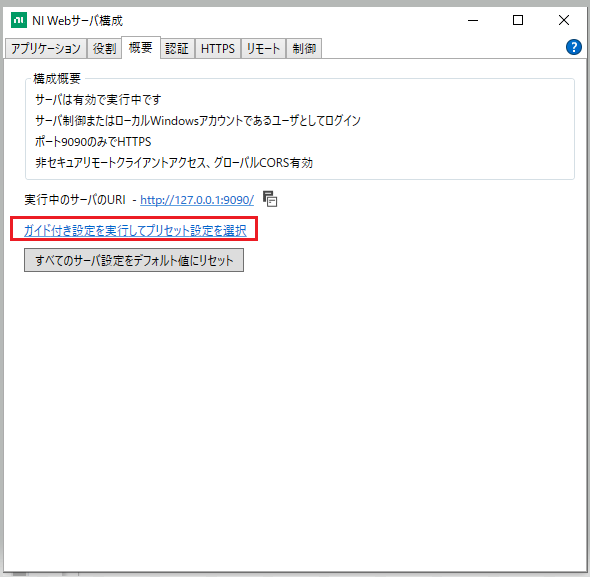Click the 構成概要 group heading
Screen dimensions: 590x577
point(57,78)
